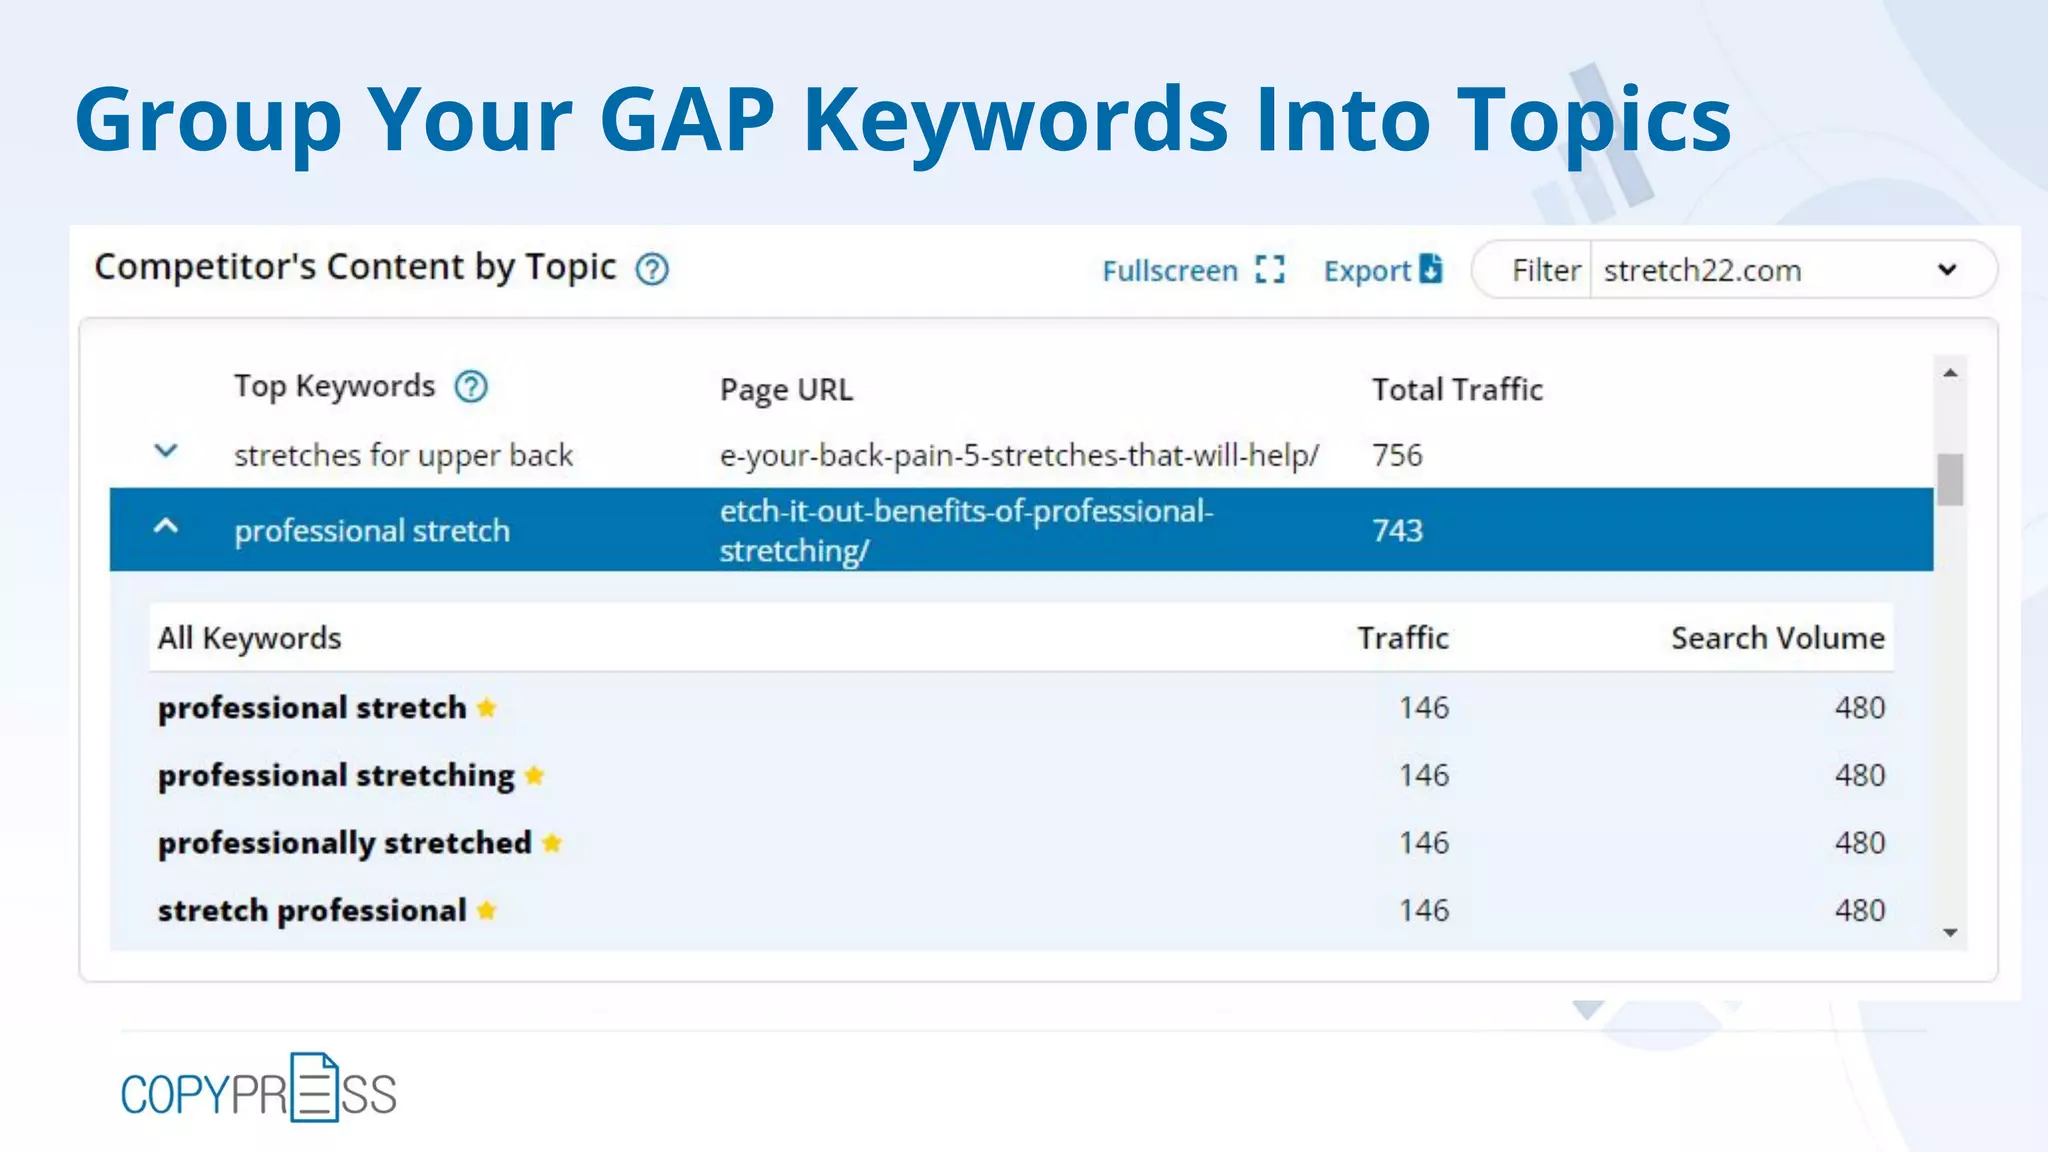2048x1152 pixels.
Task: Click 'professional stretch' in highlighted blue row
Action: (x=372, y=531)
